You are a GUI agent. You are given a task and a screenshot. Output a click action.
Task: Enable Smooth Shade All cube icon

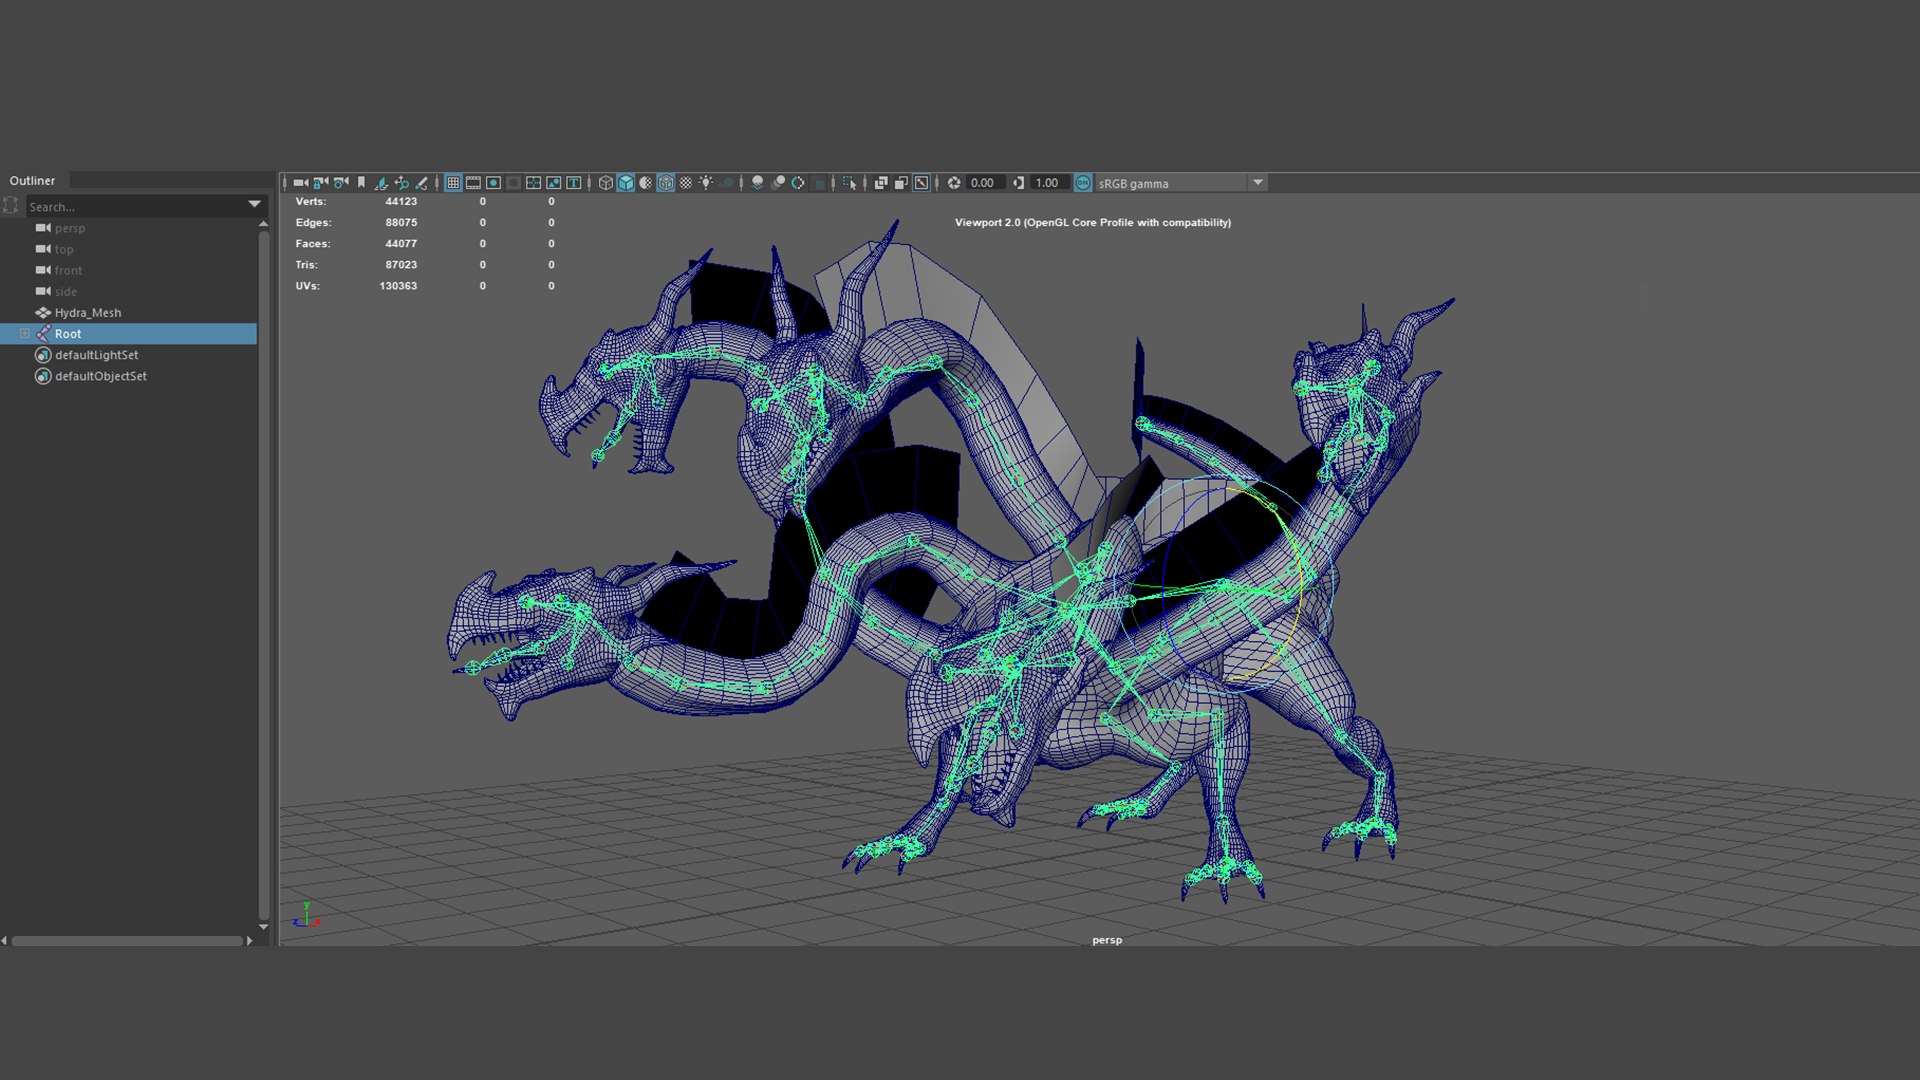[x=625, y=183]
